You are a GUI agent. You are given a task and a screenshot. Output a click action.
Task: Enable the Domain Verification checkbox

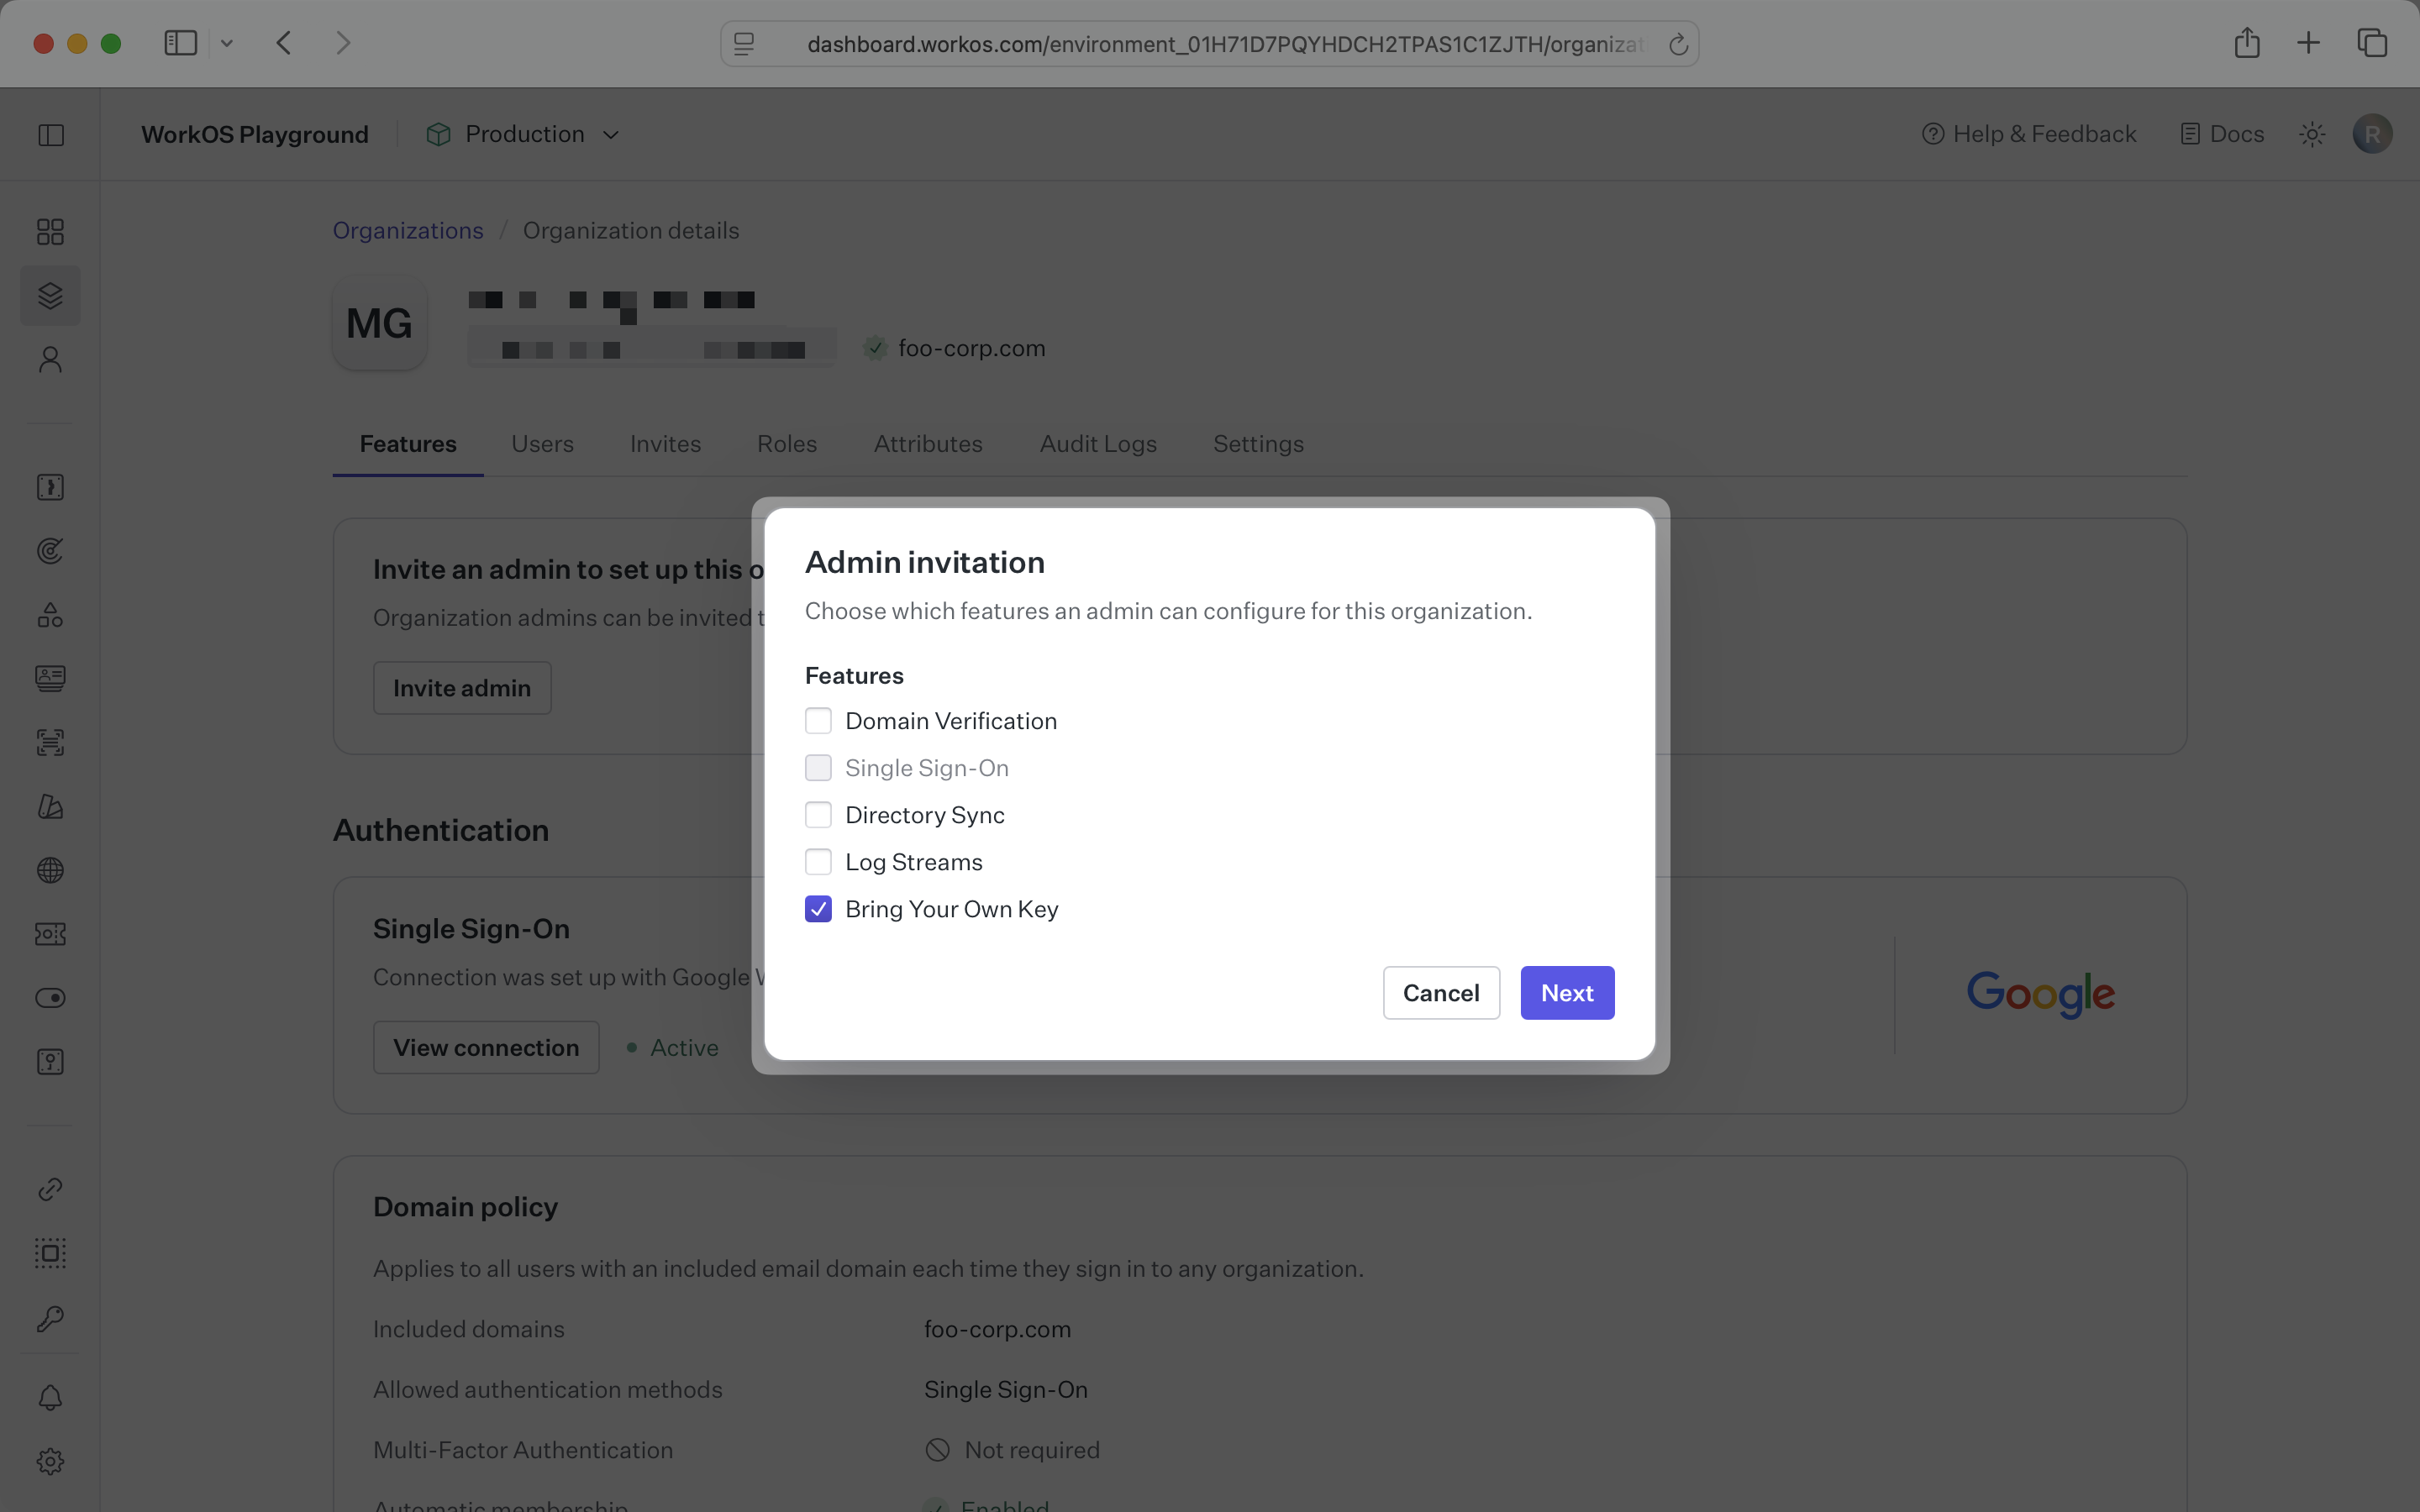pyautogui.click(x=818, y=720)
